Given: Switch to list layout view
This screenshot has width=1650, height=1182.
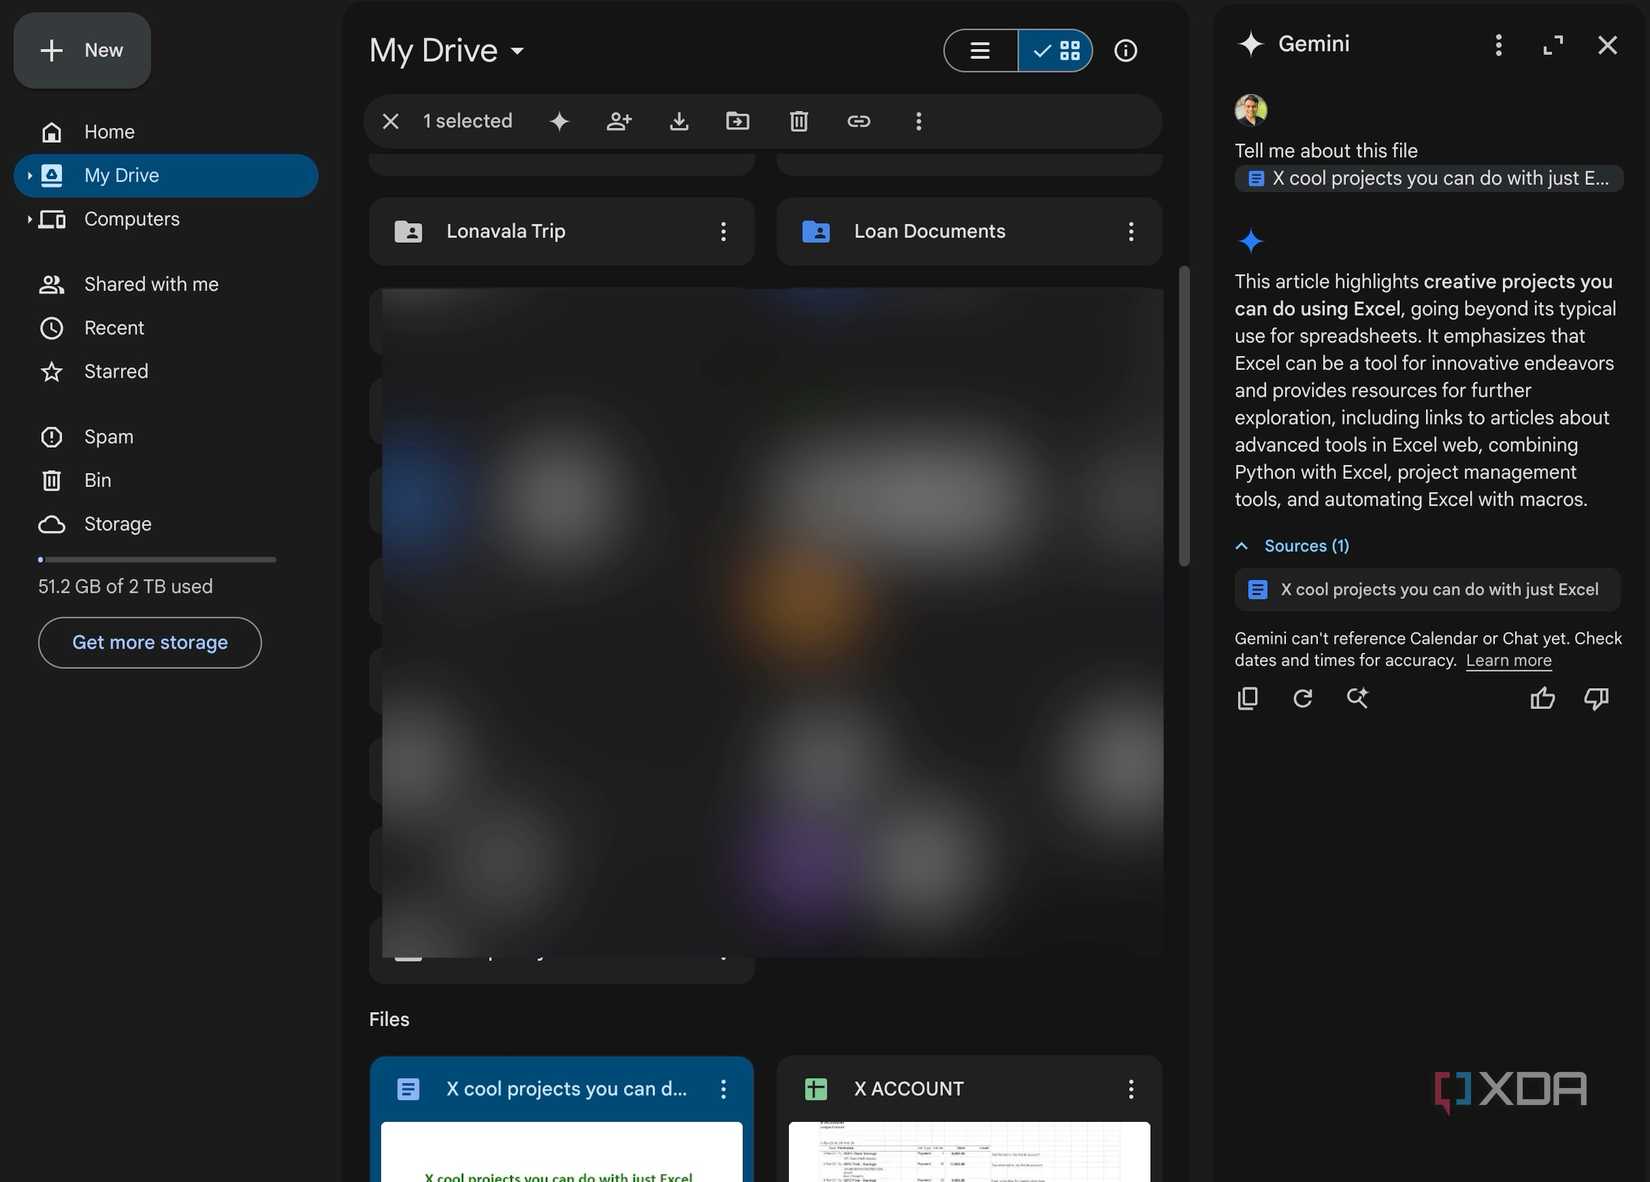Looking at the screenshot, I should pyautogui.click(x=980, y=51).
